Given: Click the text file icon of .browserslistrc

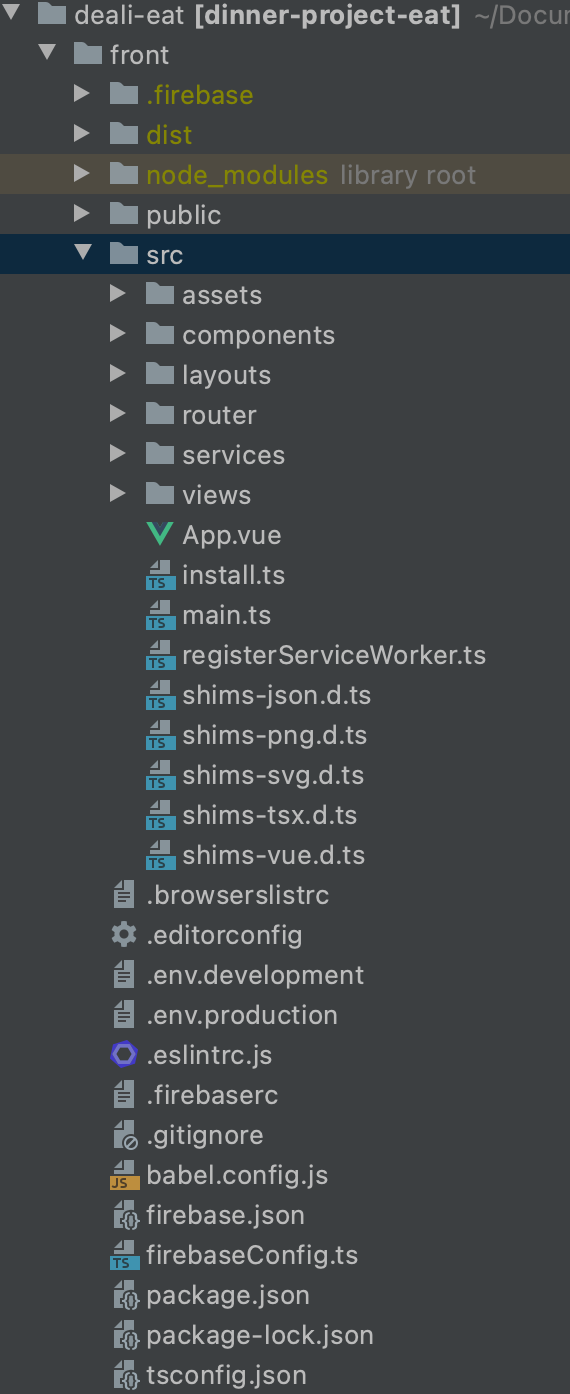Looking at the screenshot, I should [x=124, y=895].
